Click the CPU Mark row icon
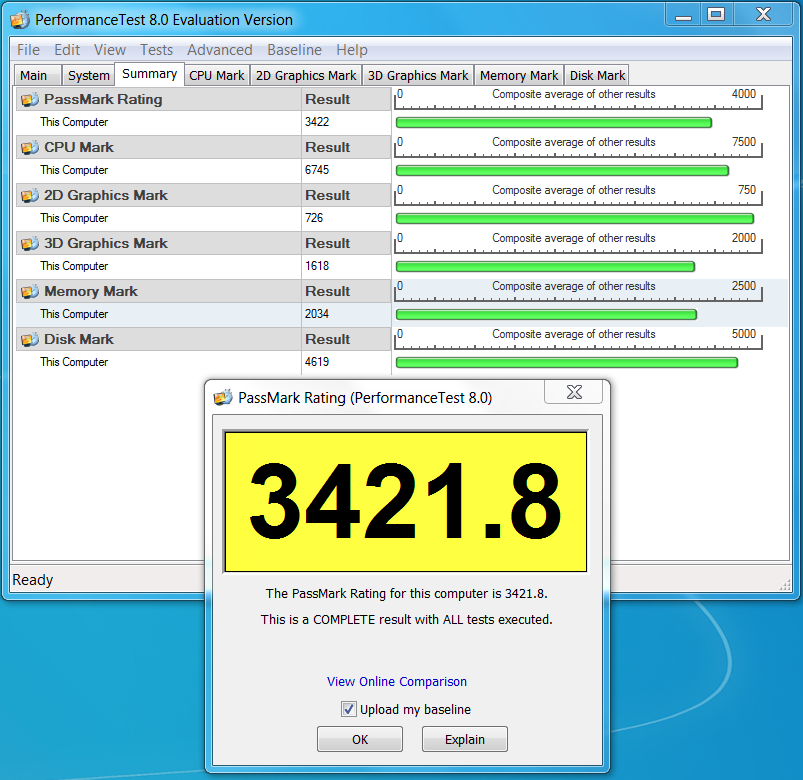The height and width of the screenshot is (780, 803). [30, 147]
